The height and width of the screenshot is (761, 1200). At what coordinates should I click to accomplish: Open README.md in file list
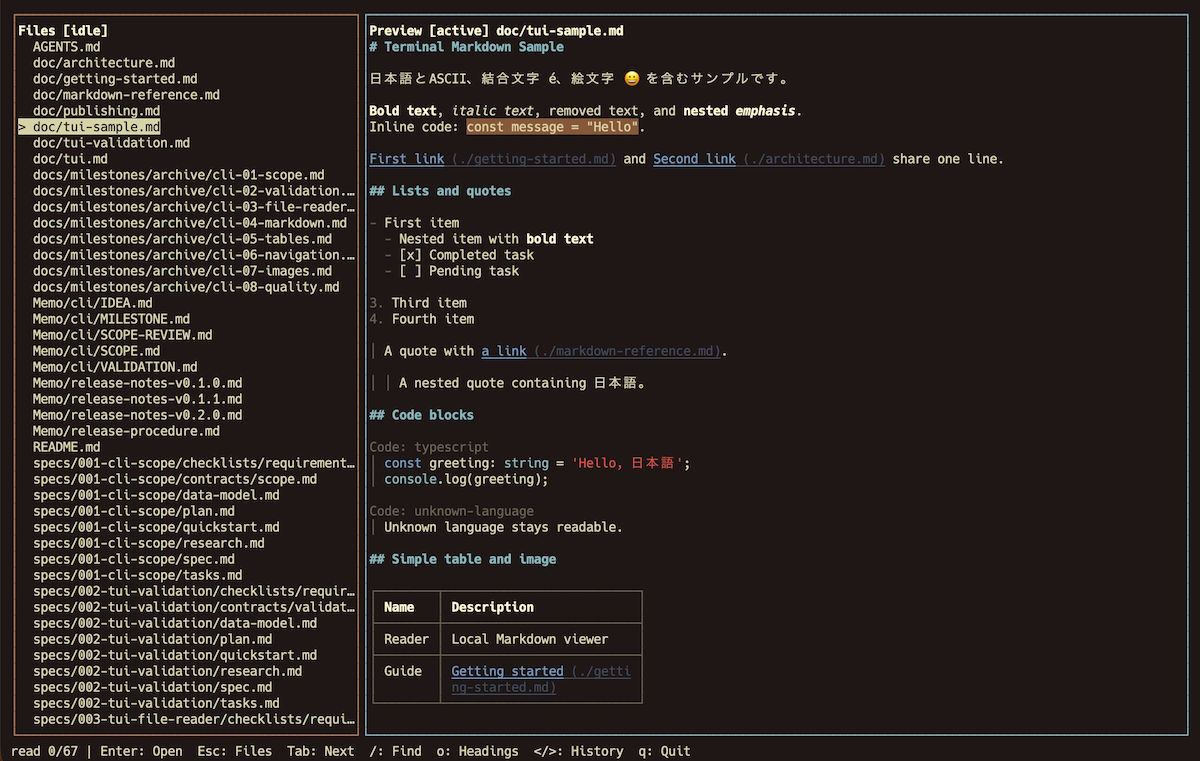click(66, 447)
